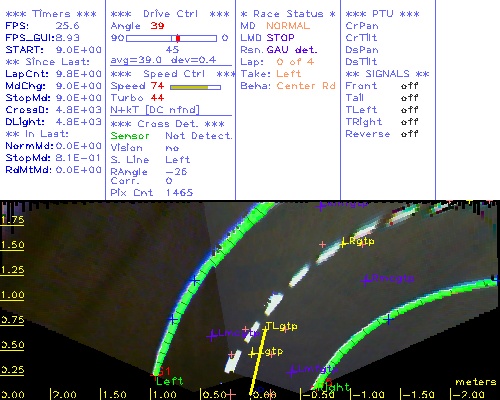500x400 pixels.
Task: Select the PTU panel title
Action: point(382,14)
